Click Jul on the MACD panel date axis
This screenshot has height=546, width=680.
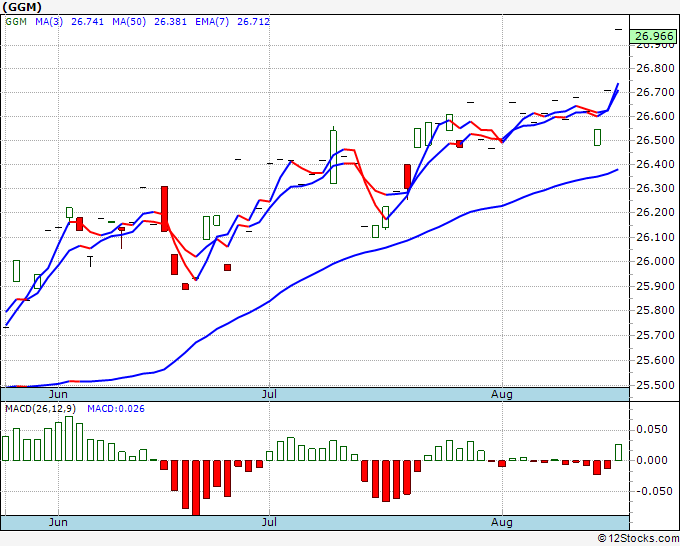pyautogui.click(x=269, y=522)
